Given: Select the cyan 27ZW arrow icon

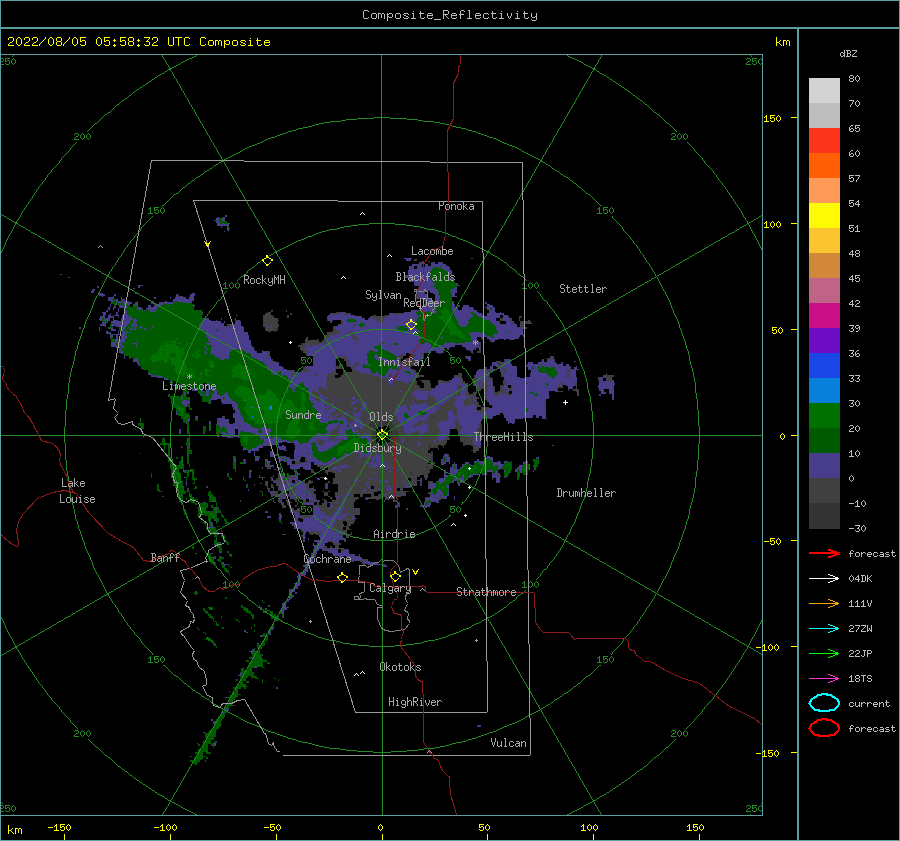Looking at the screenshot, I should (824, 629).
